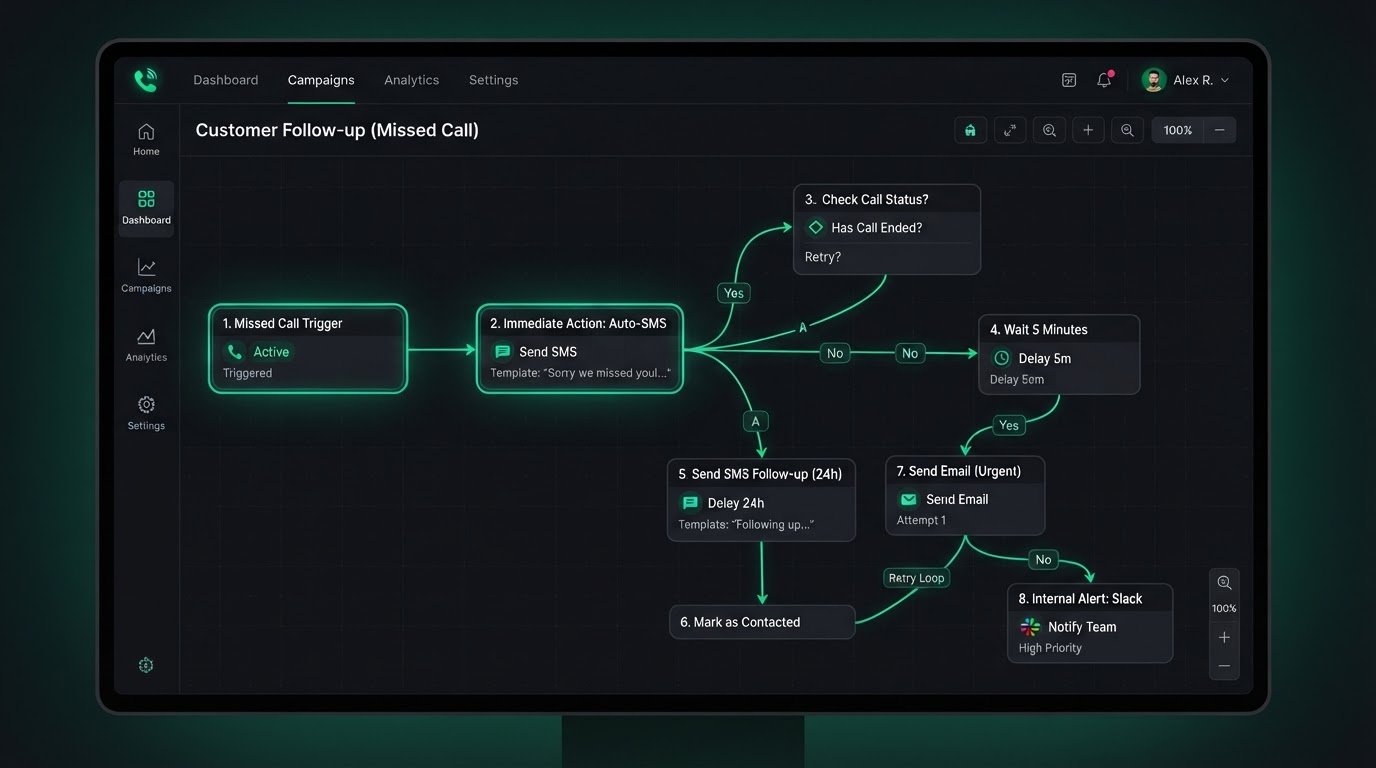Viewport: 1376px width, 768px height.
Task: Click the magnifier icon in the floating zoom panel
Action: pyautogui.click(x=1224, y=583)
